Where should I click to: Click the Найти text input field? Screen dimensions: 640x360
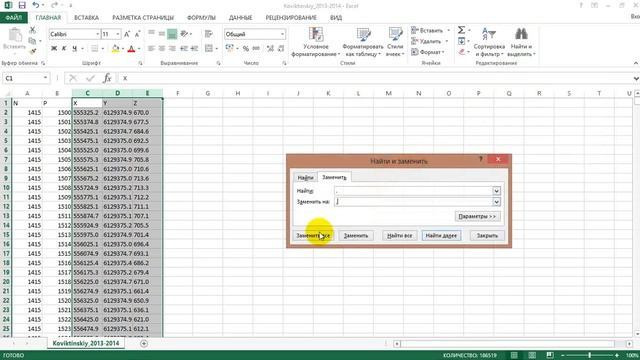[413, 191]
